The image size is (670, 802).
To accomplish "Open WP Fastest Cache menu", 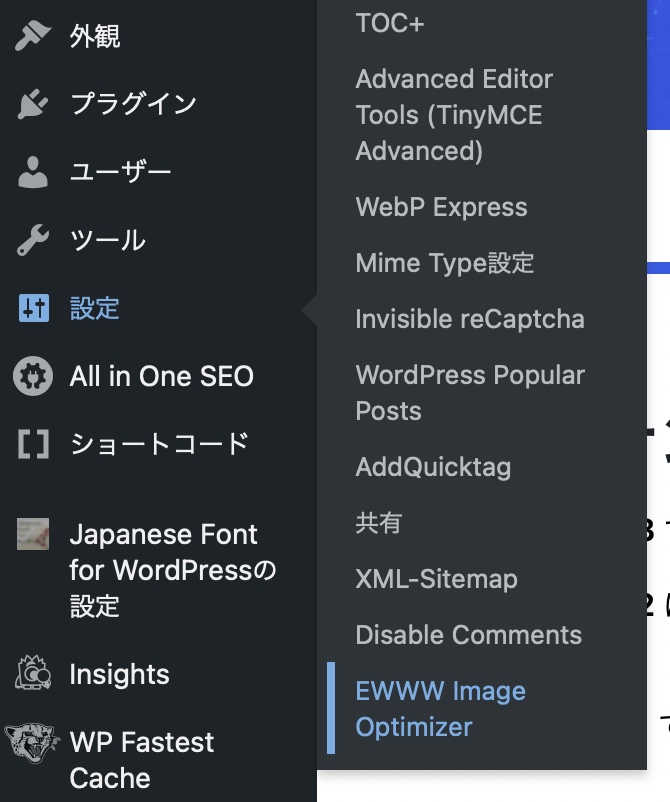I will (142, 760).
